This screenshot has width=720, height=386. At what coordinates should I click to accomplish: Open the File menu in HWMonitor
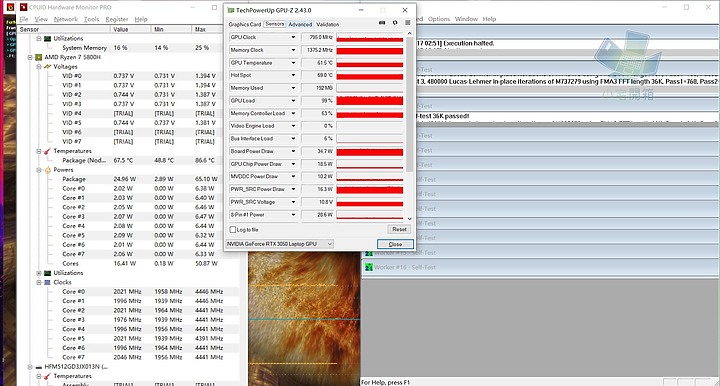pos(24,19)
